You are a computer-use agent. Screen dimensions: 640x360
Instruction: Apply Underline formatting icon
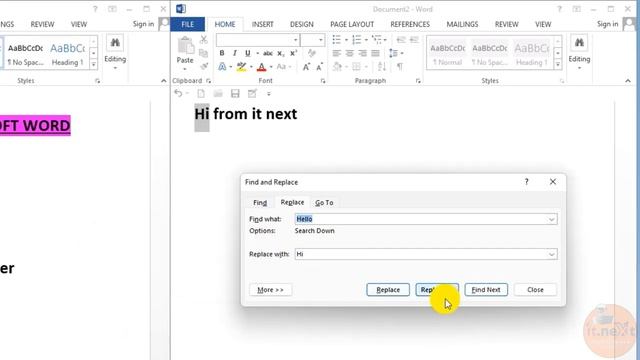tap(247, 53)
